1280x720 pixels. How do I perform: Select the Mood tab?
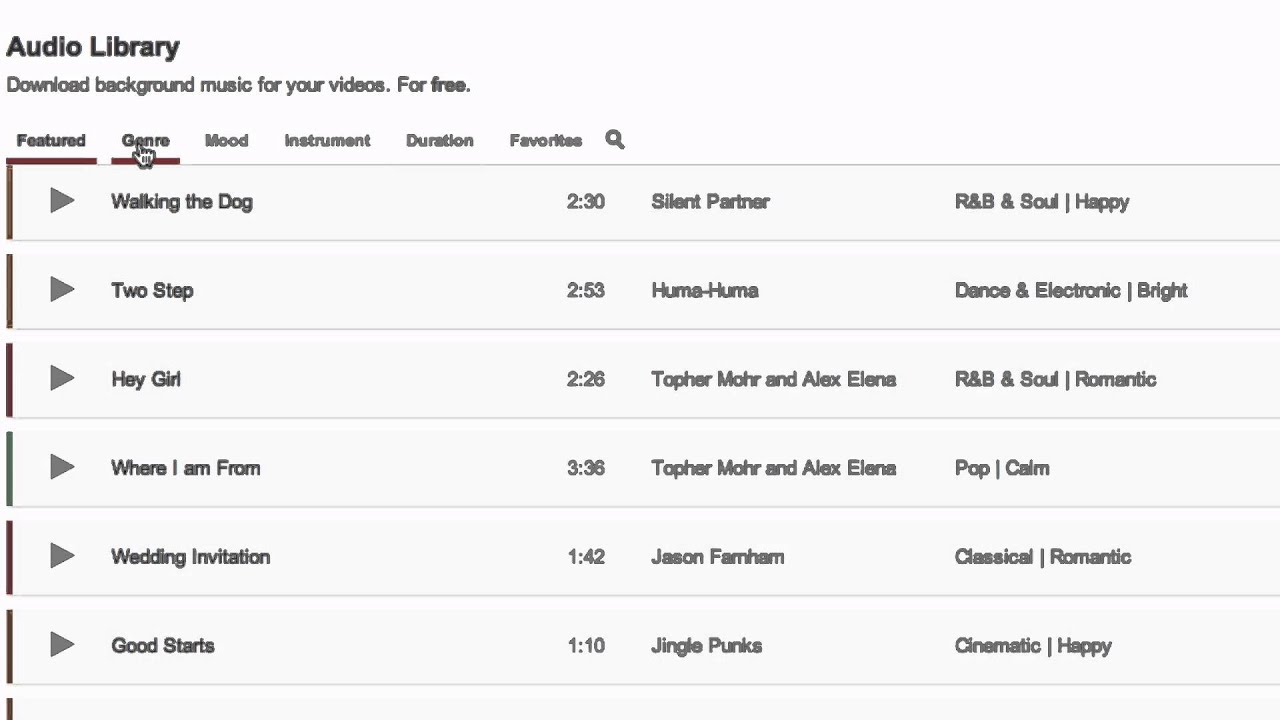(226, 141)
